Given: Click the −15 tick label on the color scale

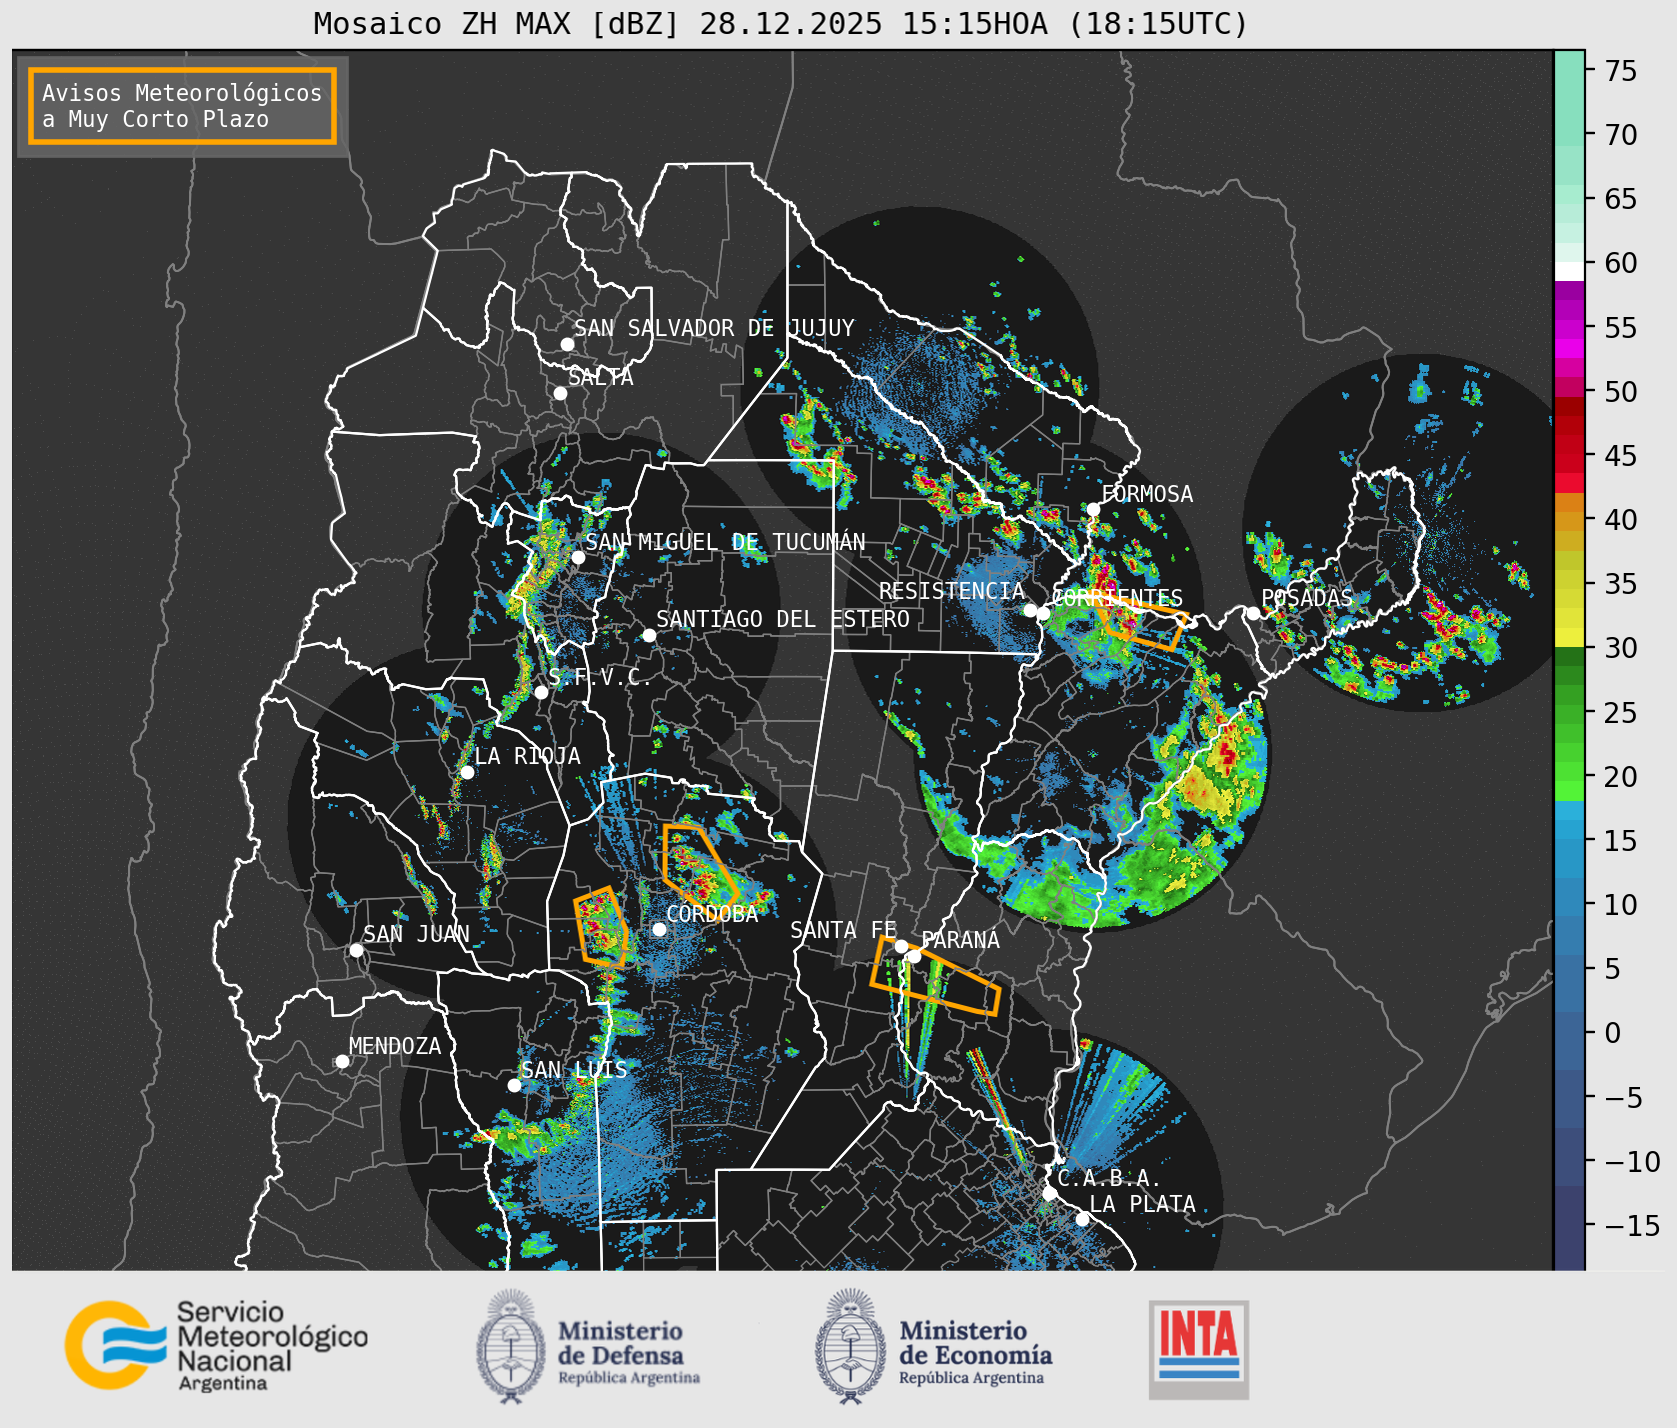Looking at the screenshot, I should point(1631,1226).
